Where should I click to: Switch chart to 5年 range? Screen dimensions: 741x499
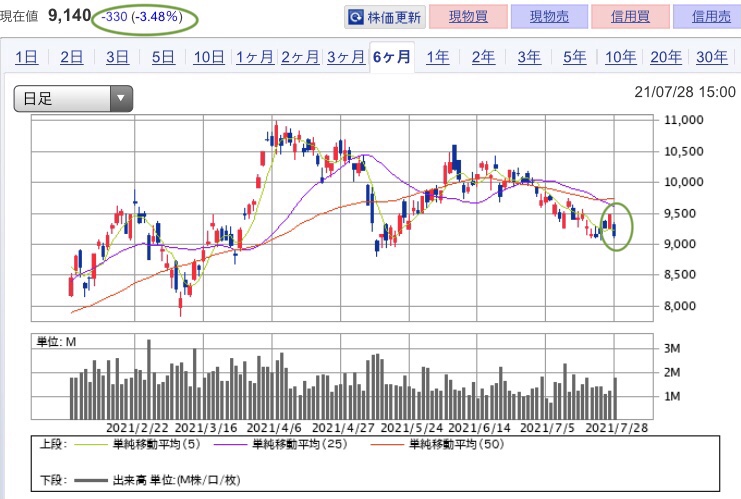574,57
